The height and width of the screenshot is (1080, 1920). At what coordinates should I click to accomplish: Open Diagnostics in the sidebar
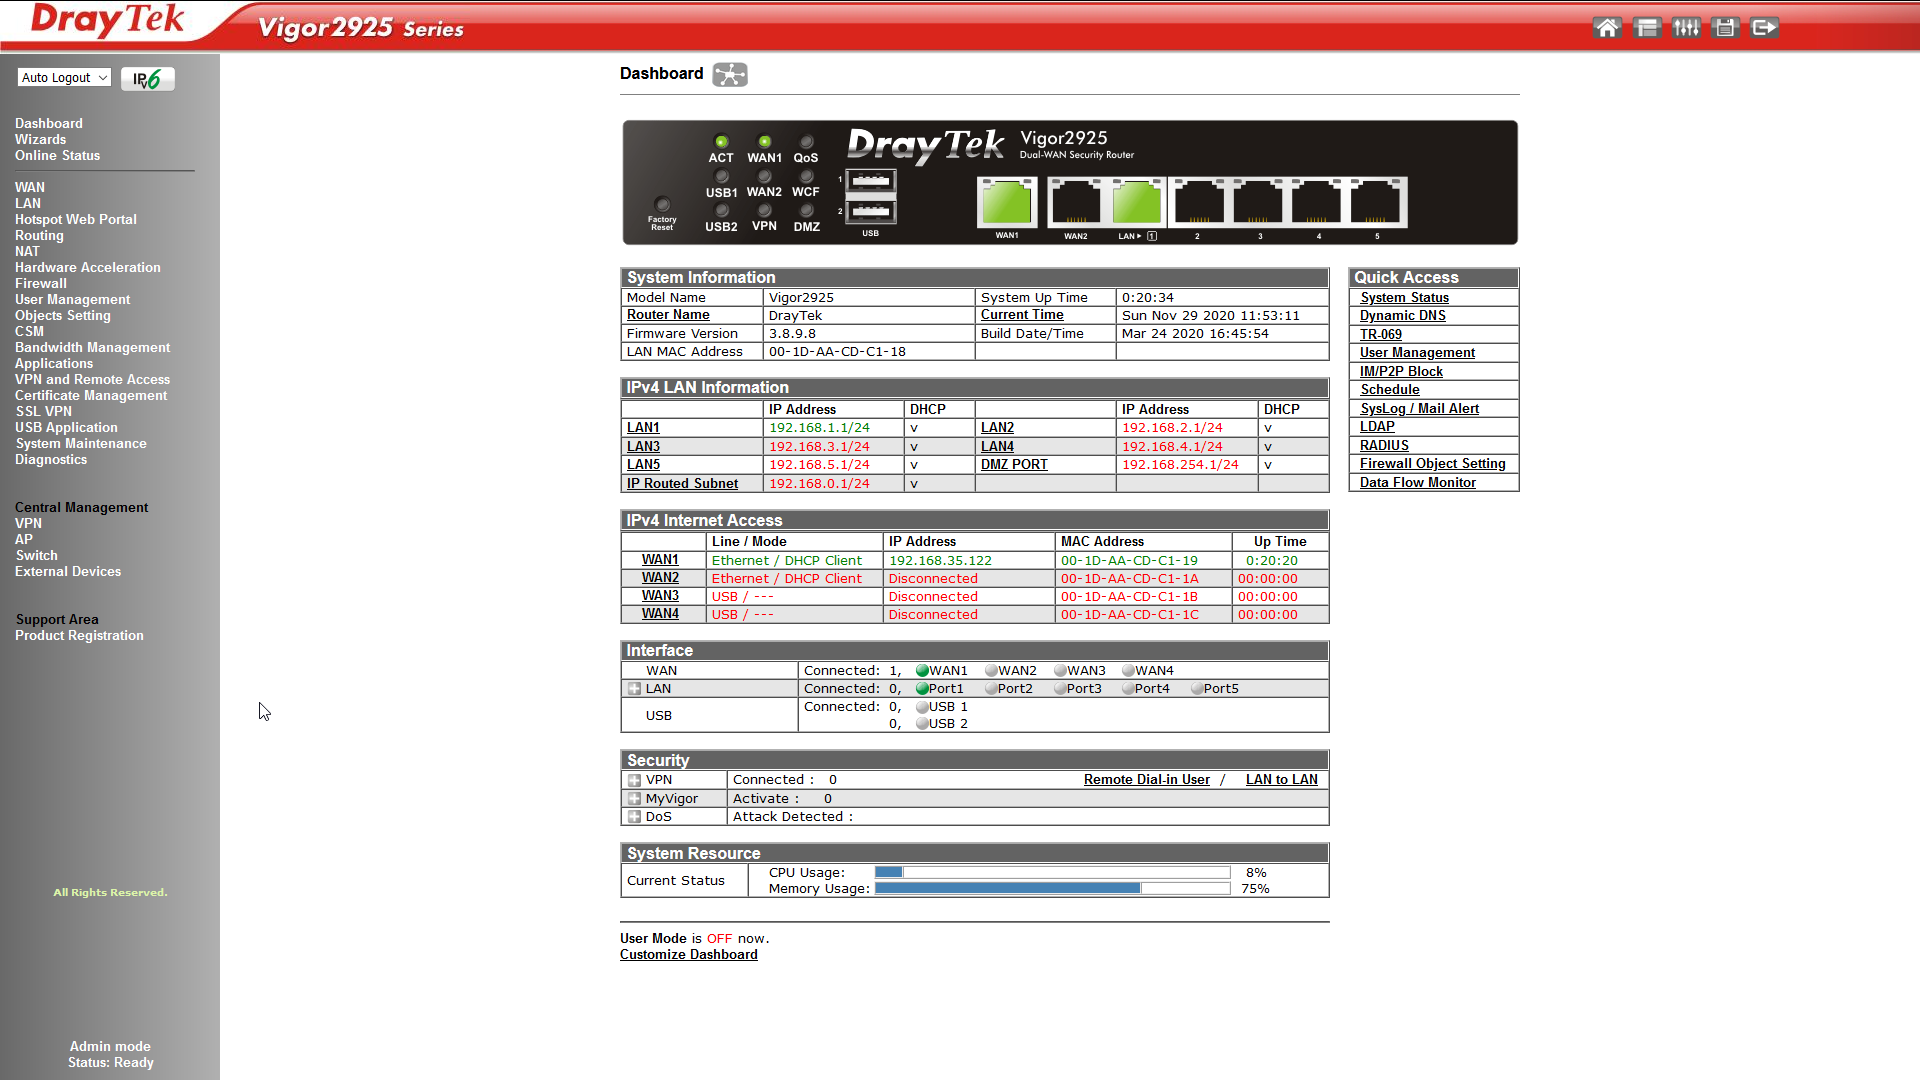(x=51, y=460)
